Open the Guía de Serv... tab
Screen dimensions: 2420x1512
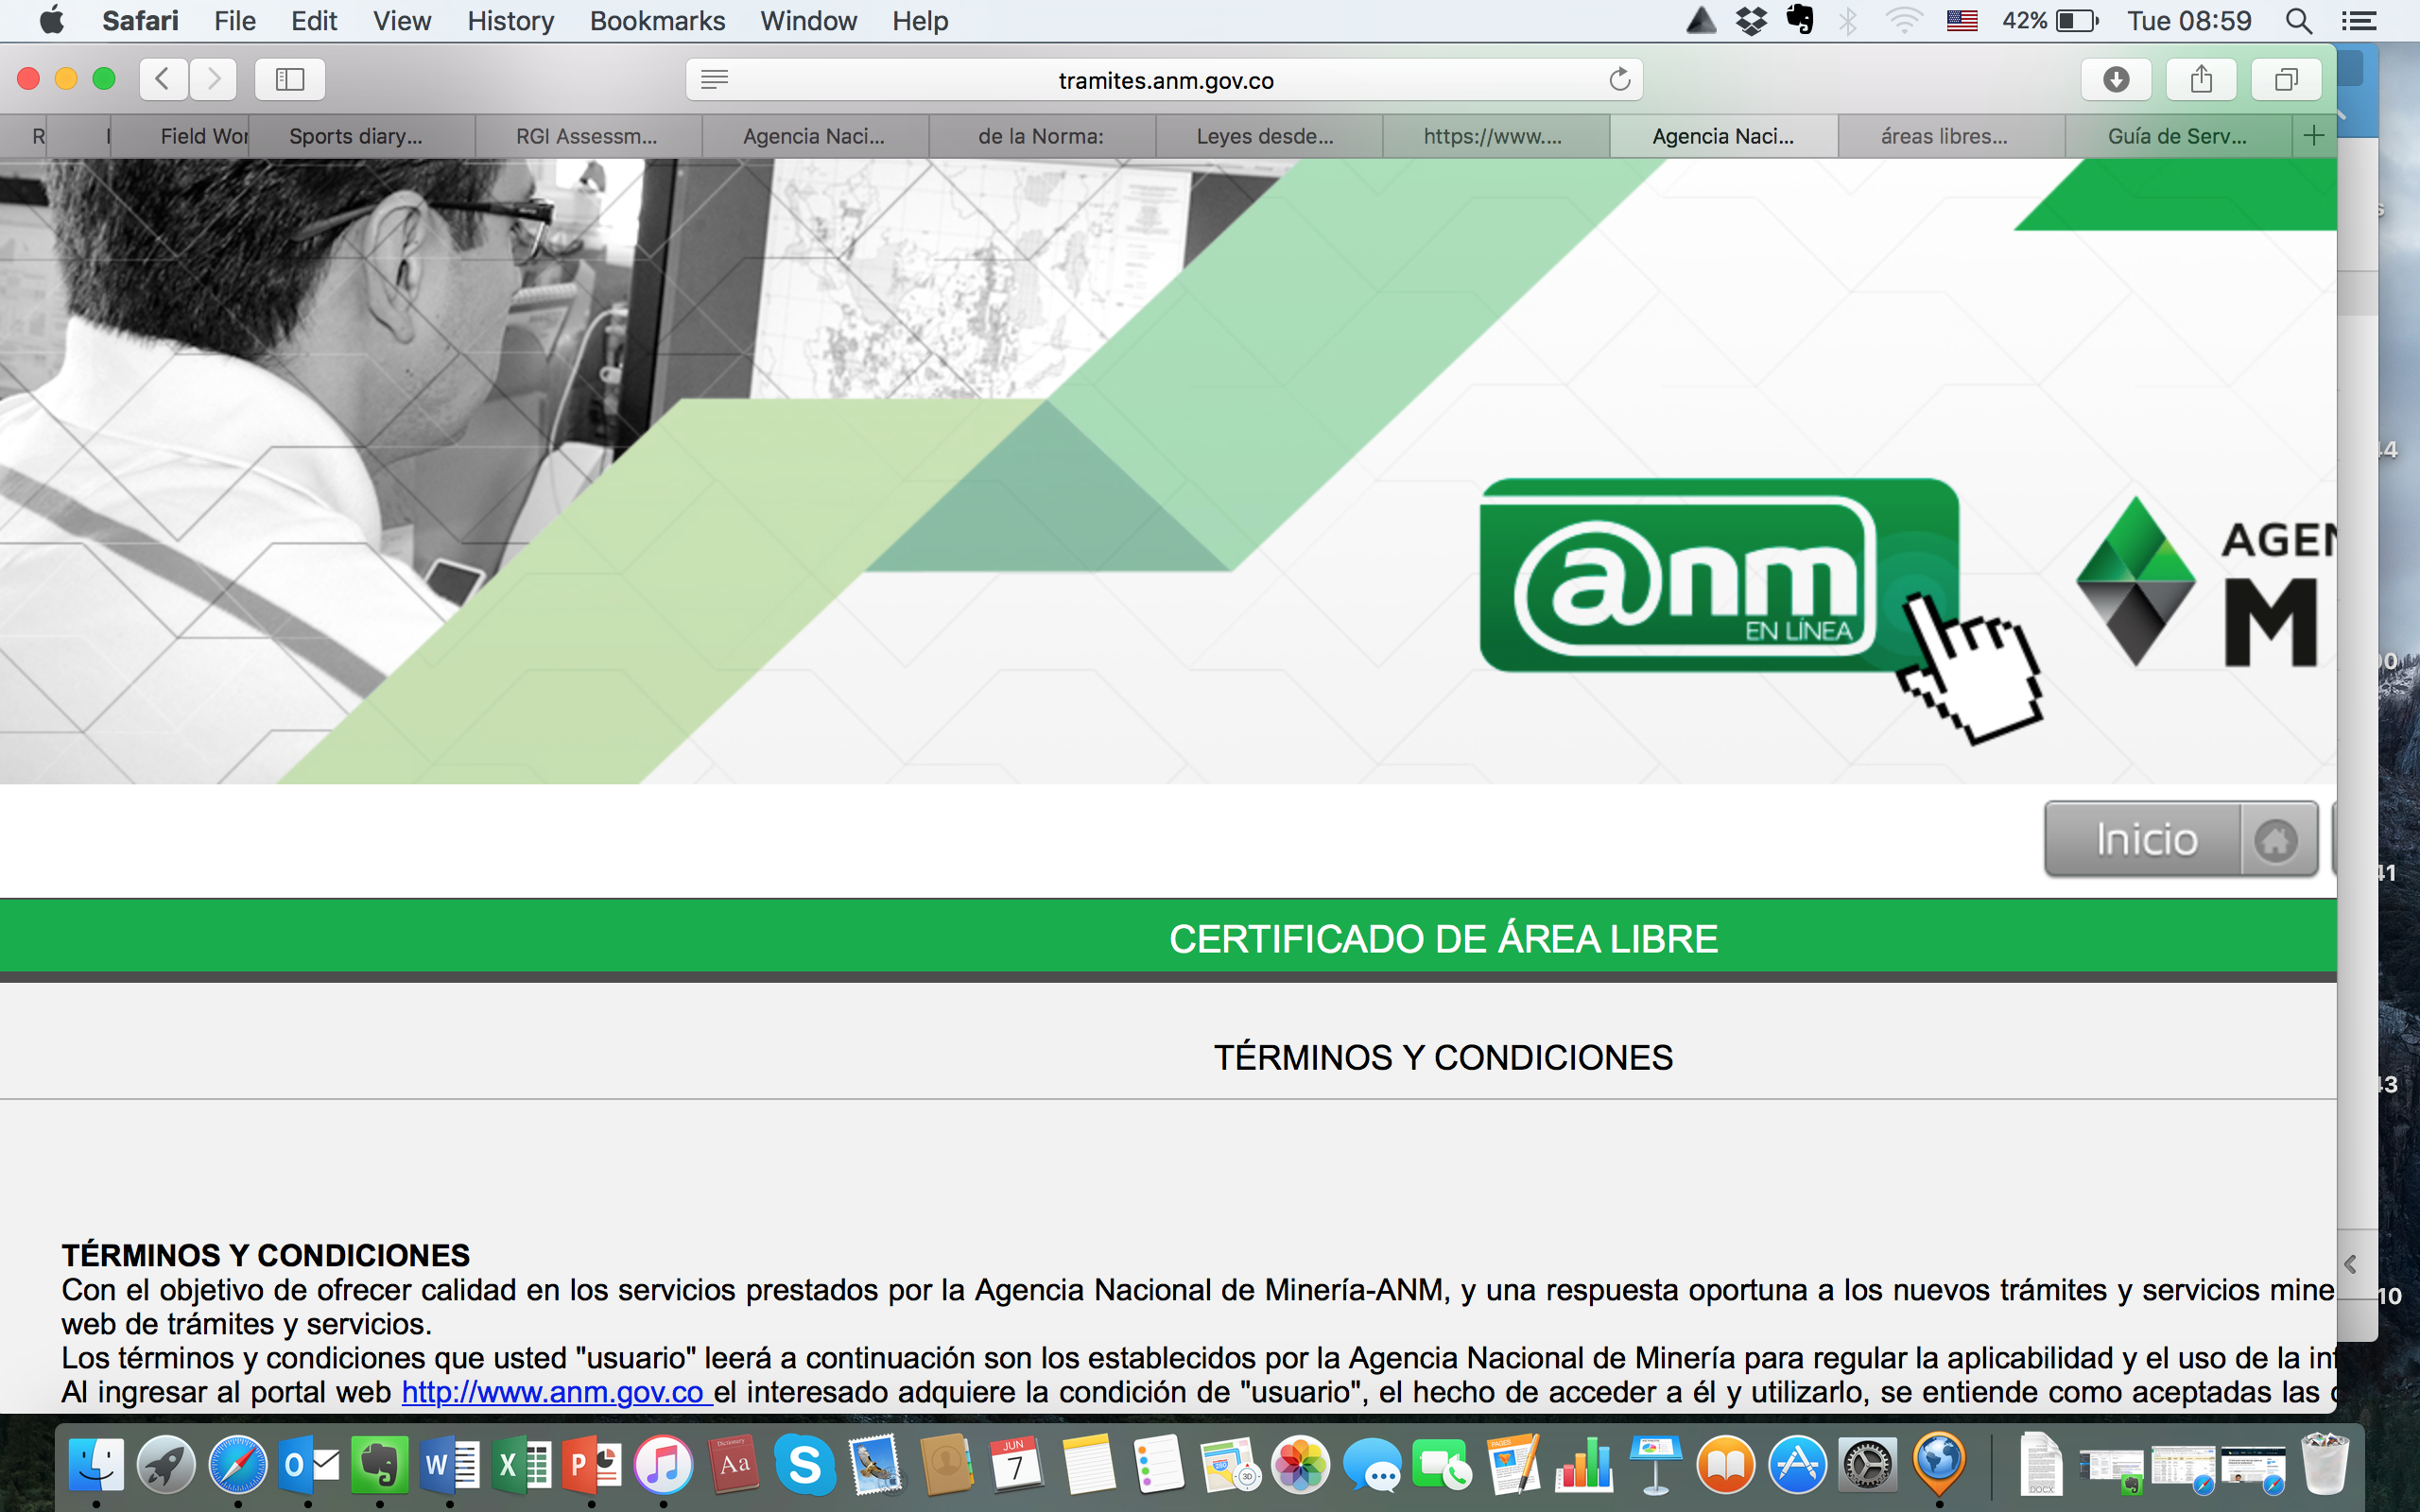pyautogui.click(x=2178, y=136)
